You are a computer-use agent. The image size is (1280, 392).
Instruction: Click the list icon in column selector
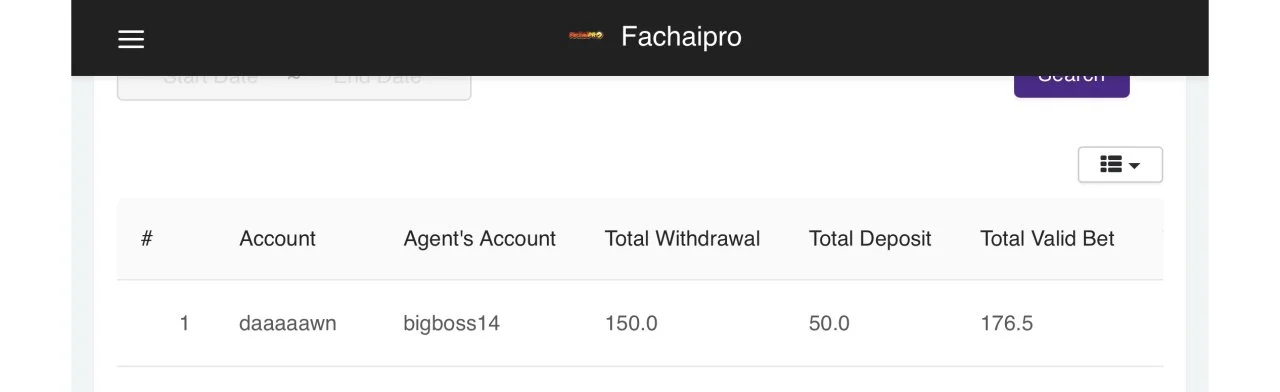point(1111,165)
